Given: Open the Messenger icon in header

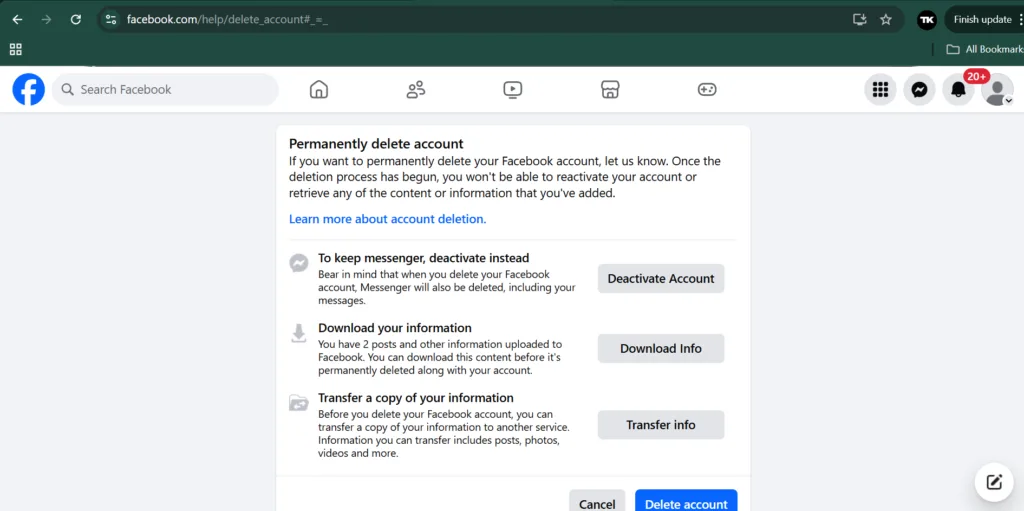Looking at the screenshot, I should 920,90.
